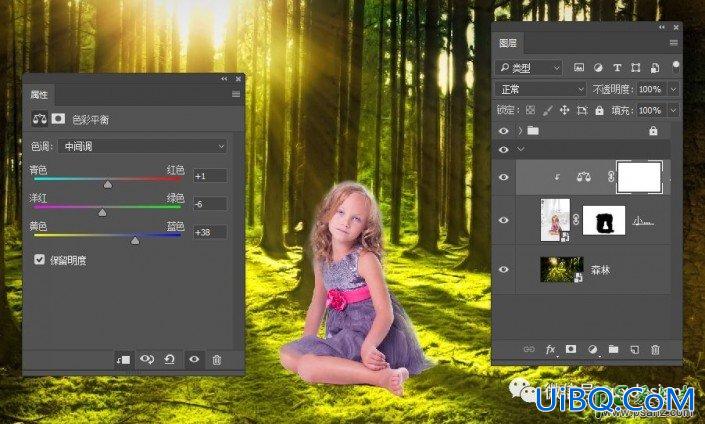Reset adjustment to defaults in Properties
The height and width of the screenshot is (424, 705).
[x=170, y=360]
